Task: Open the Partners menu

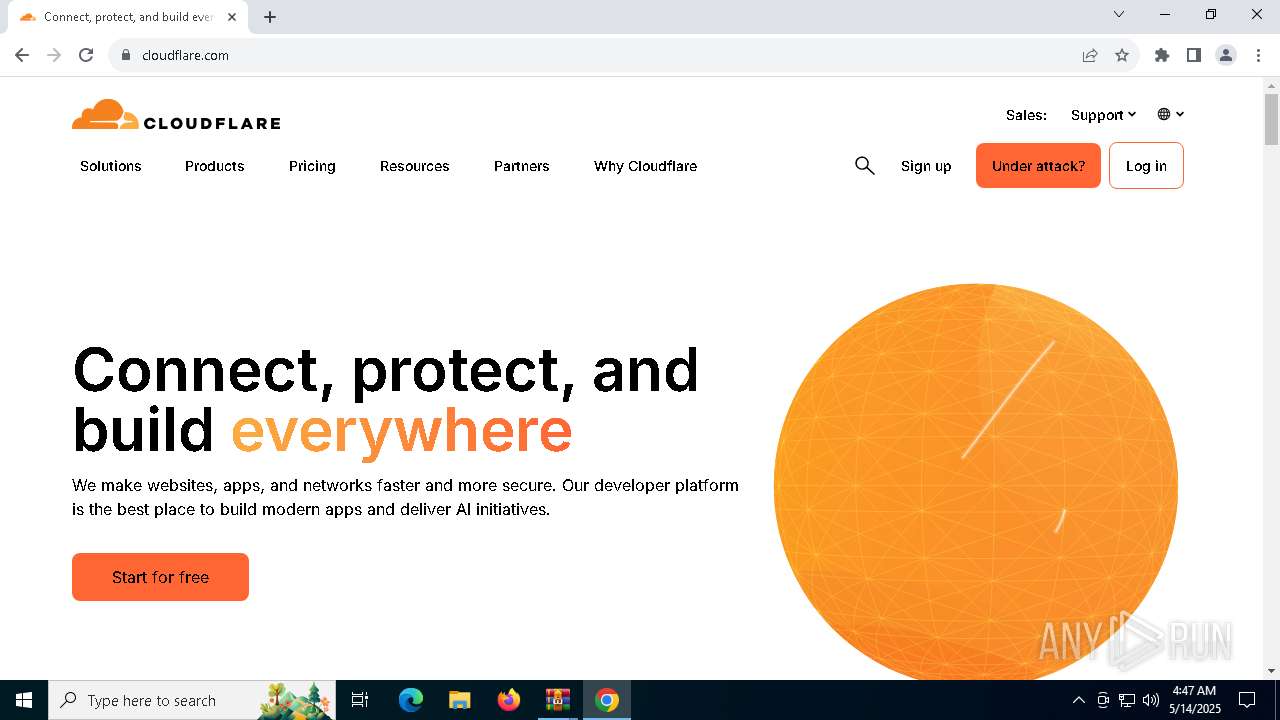Action: (x=522, y=166)
